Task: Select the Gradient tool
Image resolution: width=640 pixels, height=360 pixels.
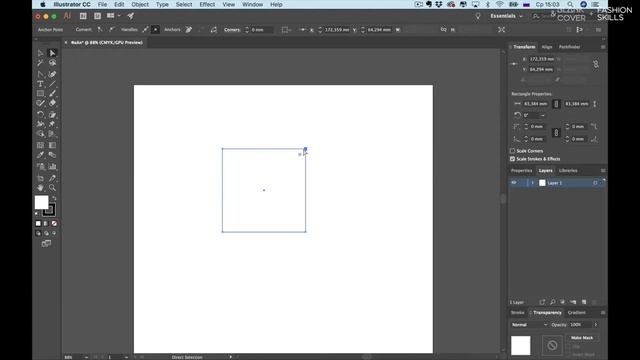Action: [x=52, y=145]
